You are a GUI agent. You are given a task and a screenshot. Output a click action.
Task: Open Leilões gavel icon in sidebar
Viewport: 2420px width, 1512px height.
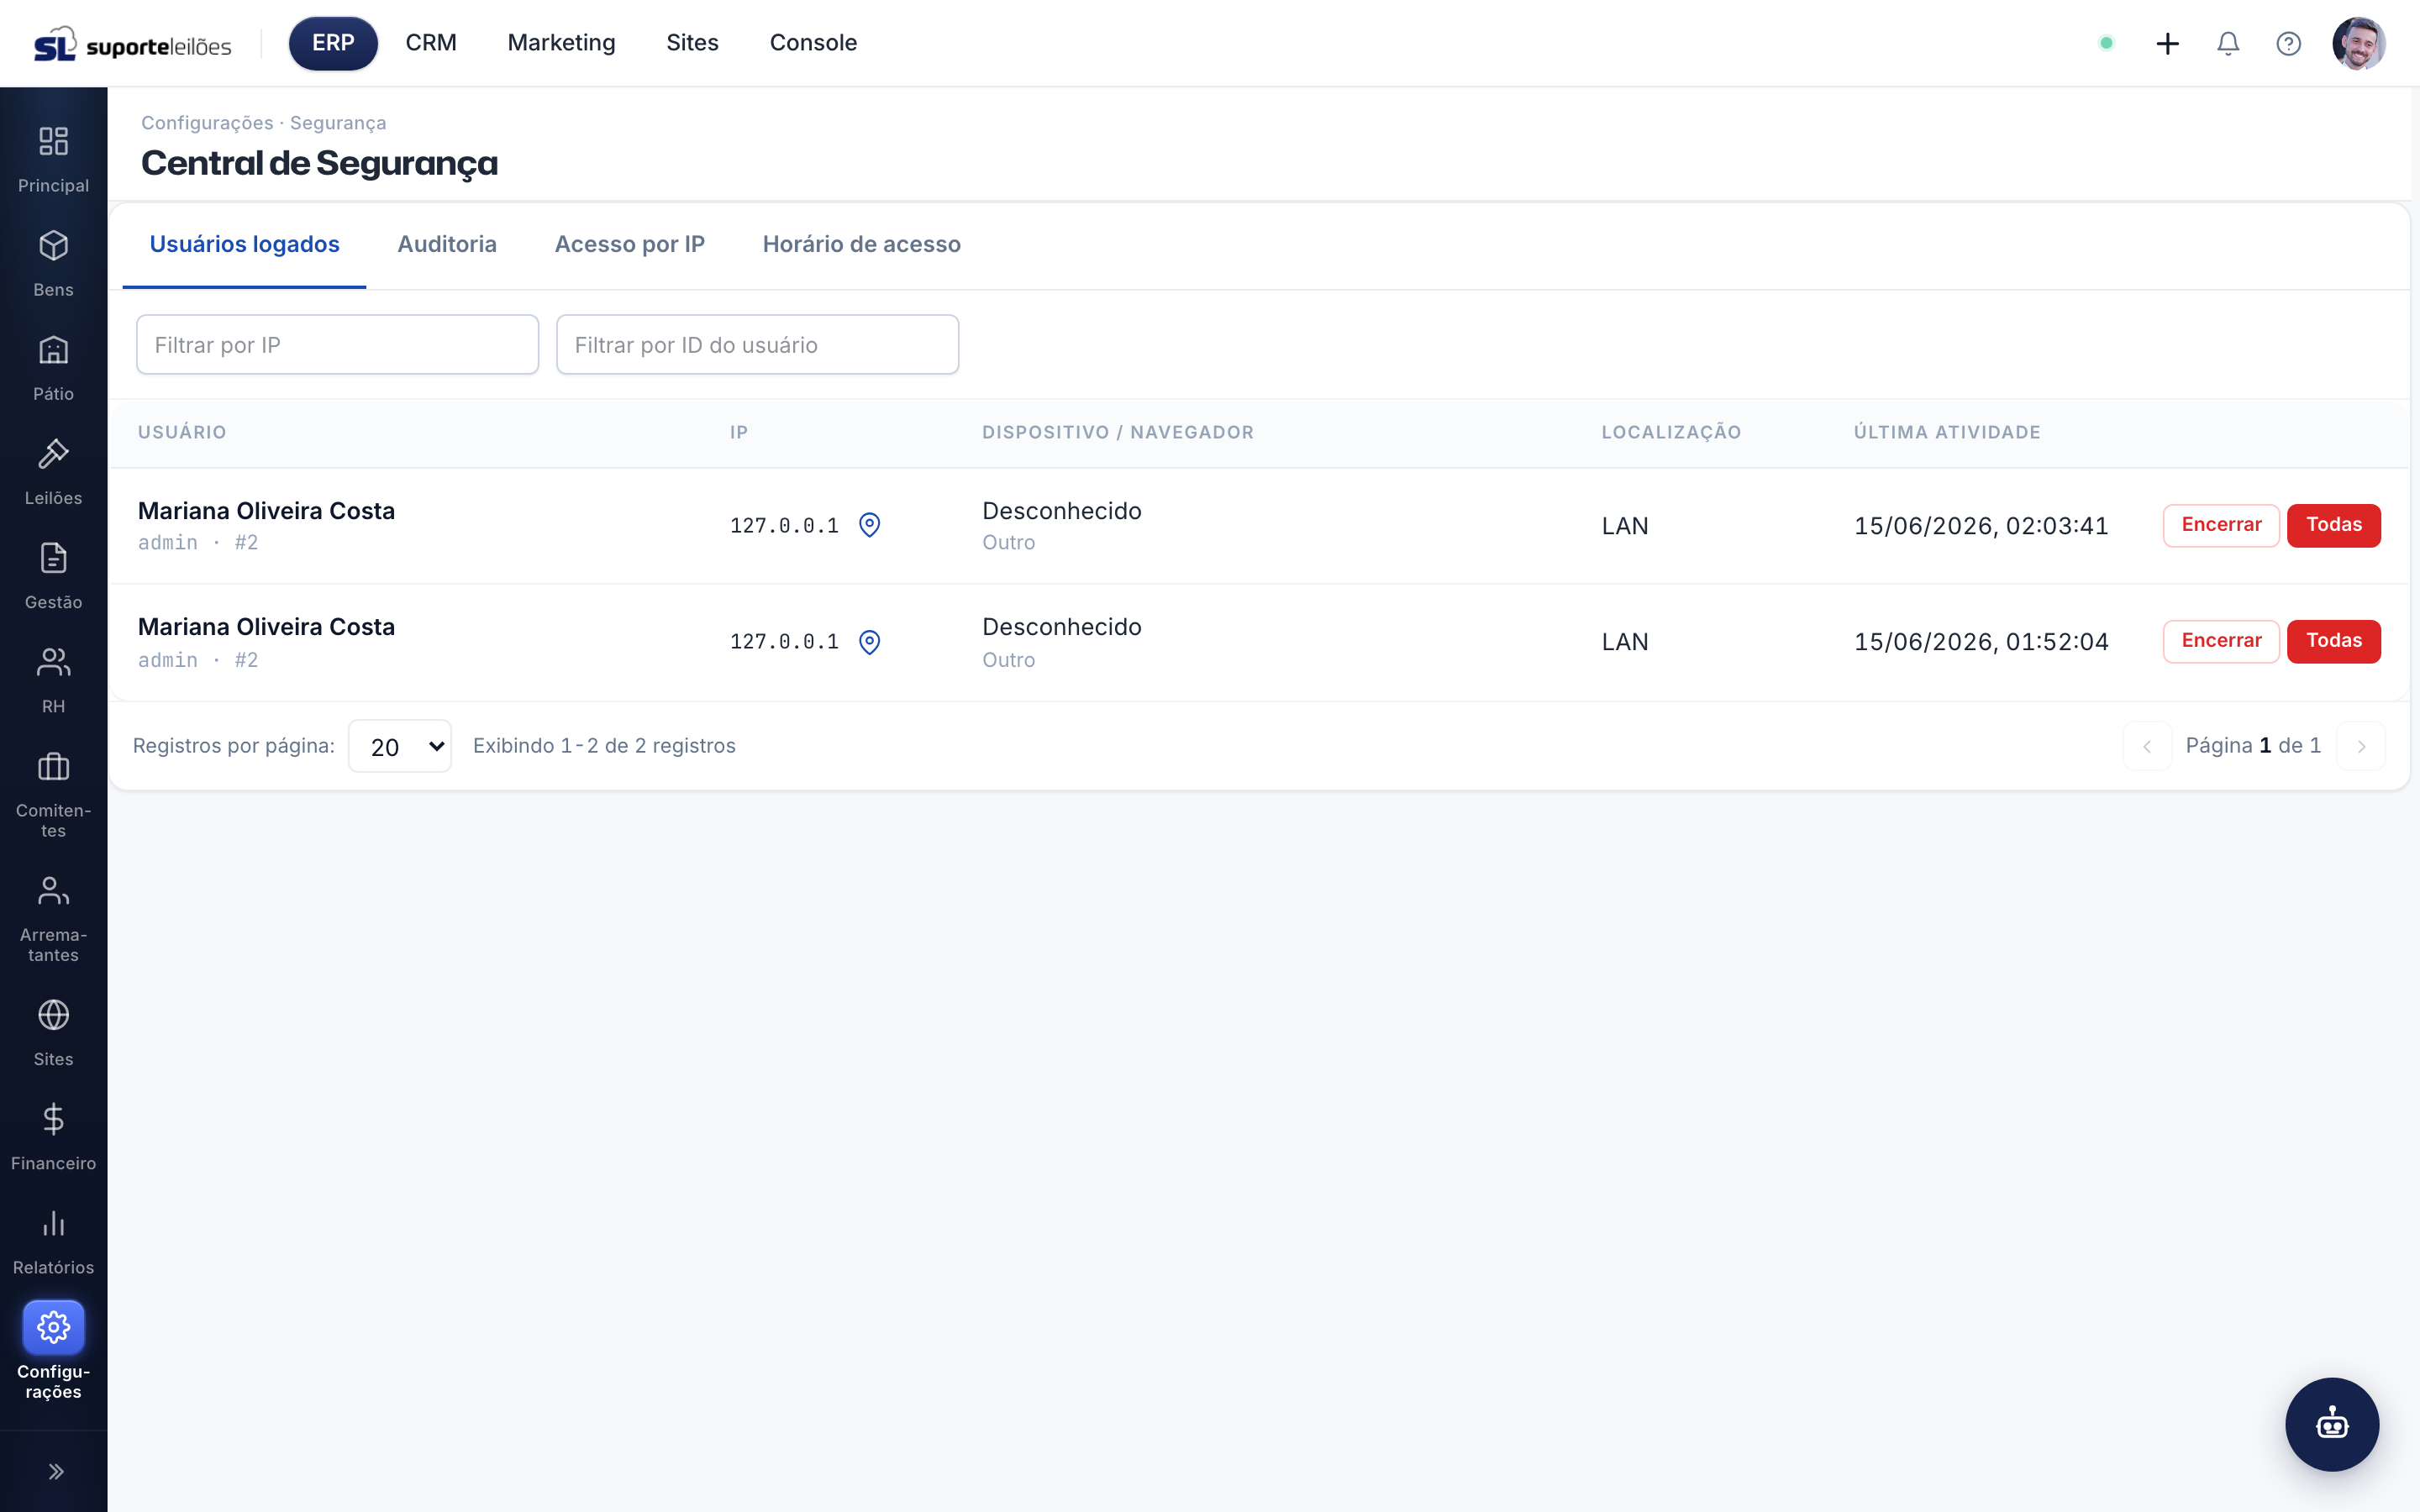tap(53, 454)
